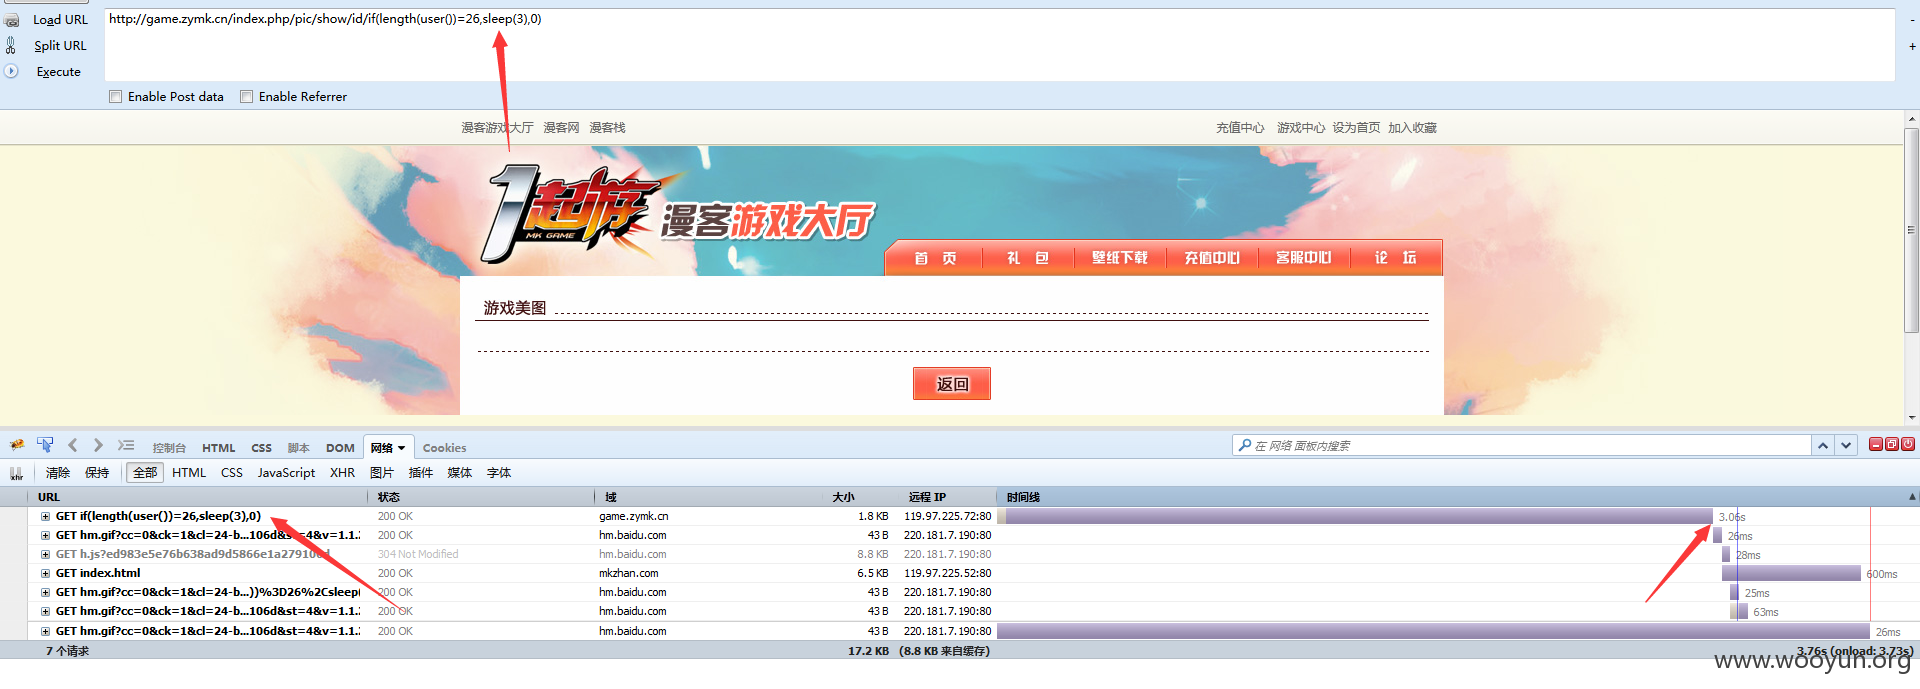Filter network requests by HTML

tap(189, 473)
